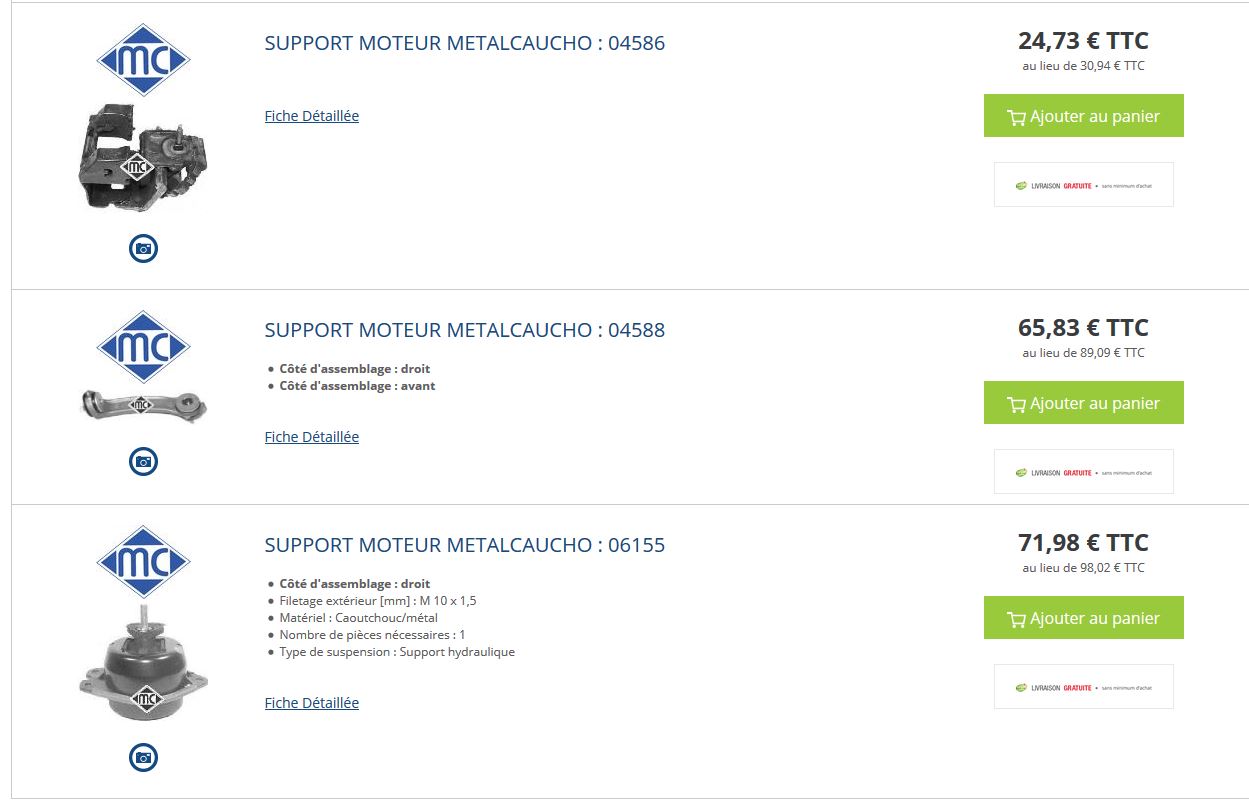
Task: Add 65,83 € support moteur to cart
Action: (1083, 403)
